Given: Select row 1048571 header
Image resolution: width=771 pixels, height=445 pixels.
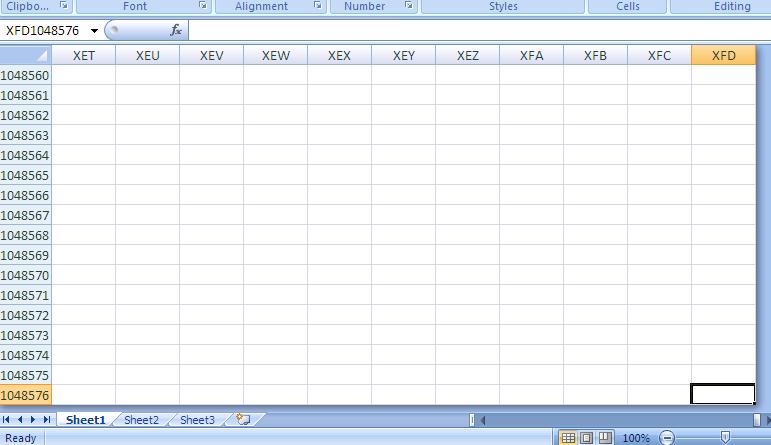Looking at the screenshot, I should [26, 296].
